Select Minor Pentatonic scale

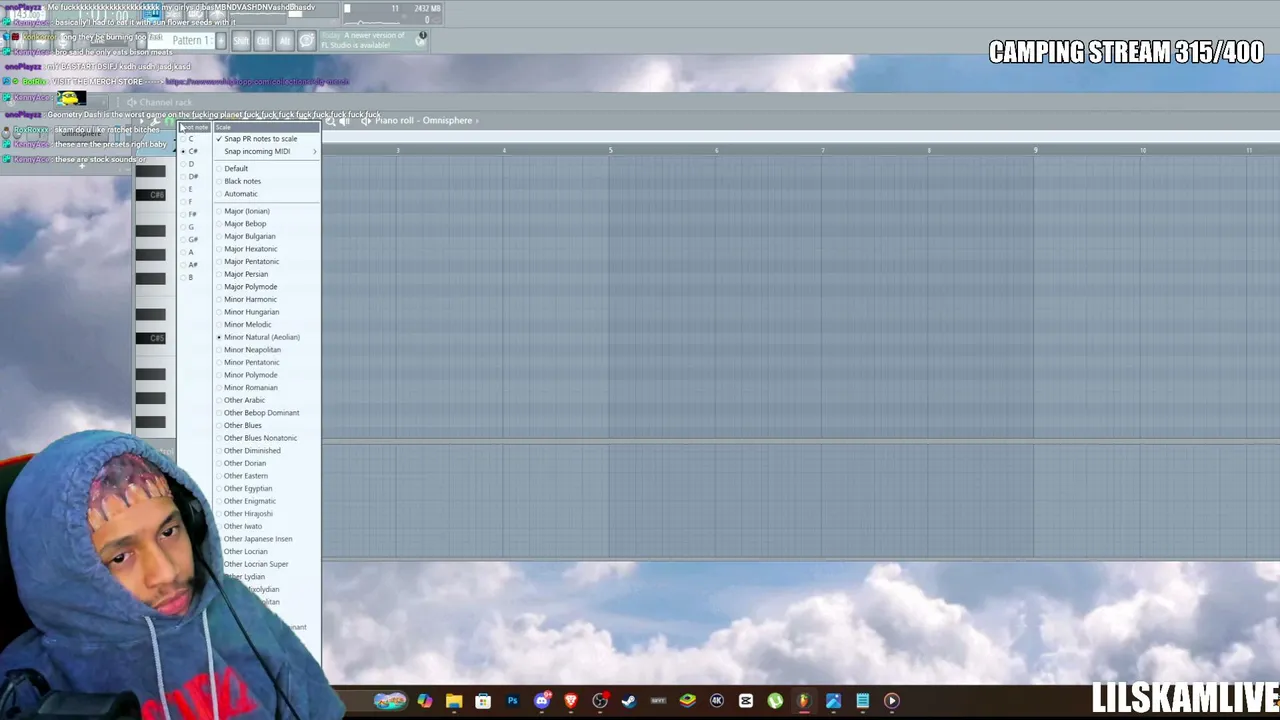pyautogui.click(x=267, y=363)
